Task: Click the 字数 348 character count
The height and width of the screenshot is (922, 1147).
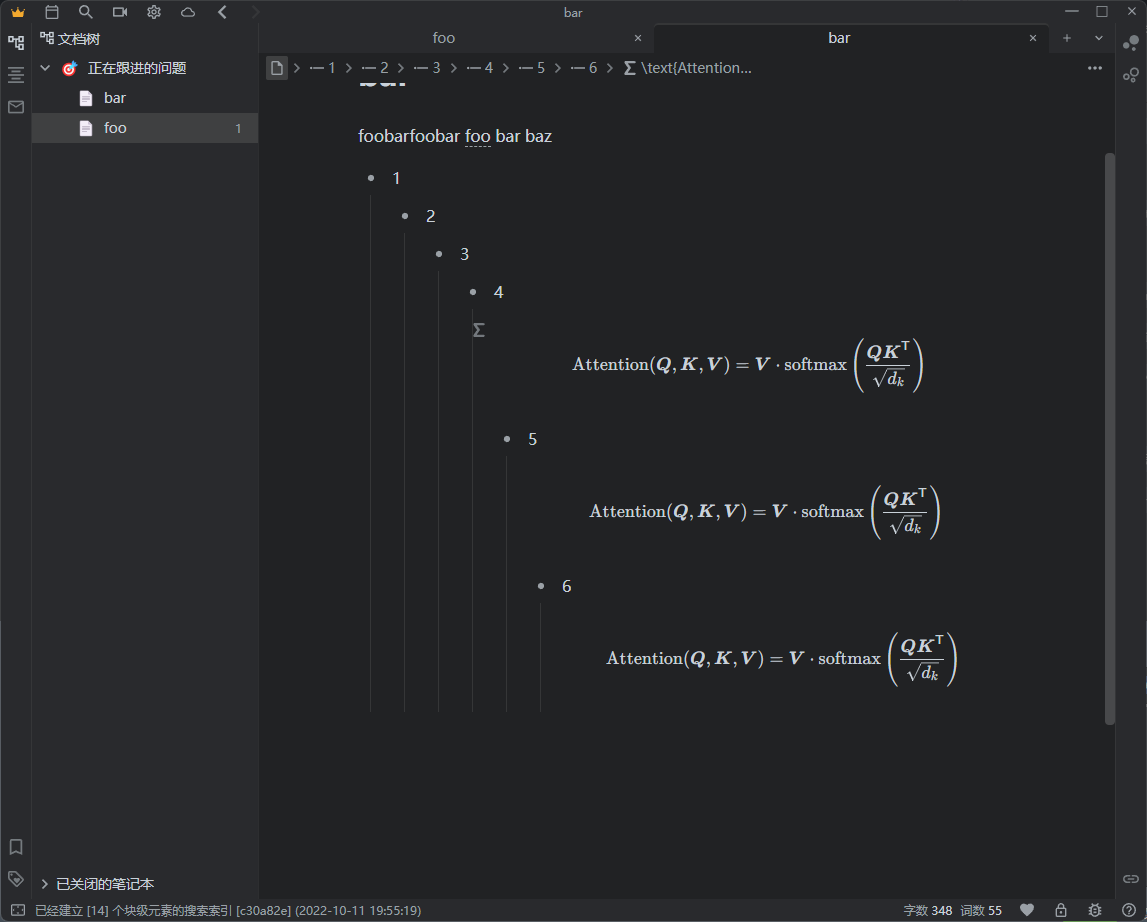Action: [x=928, y=910]
